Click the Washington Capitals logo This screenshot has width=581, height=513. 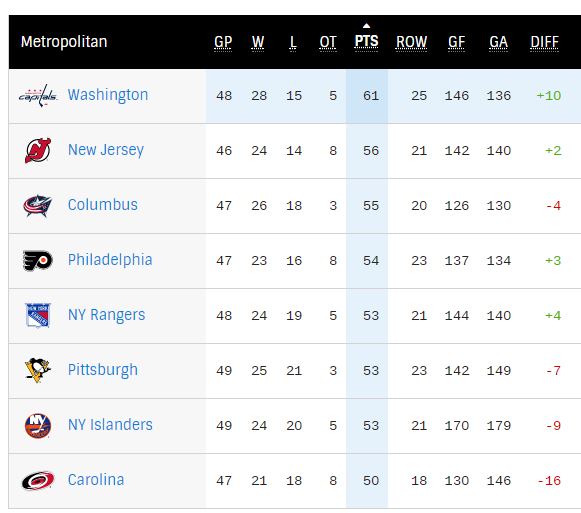point(38,96)
